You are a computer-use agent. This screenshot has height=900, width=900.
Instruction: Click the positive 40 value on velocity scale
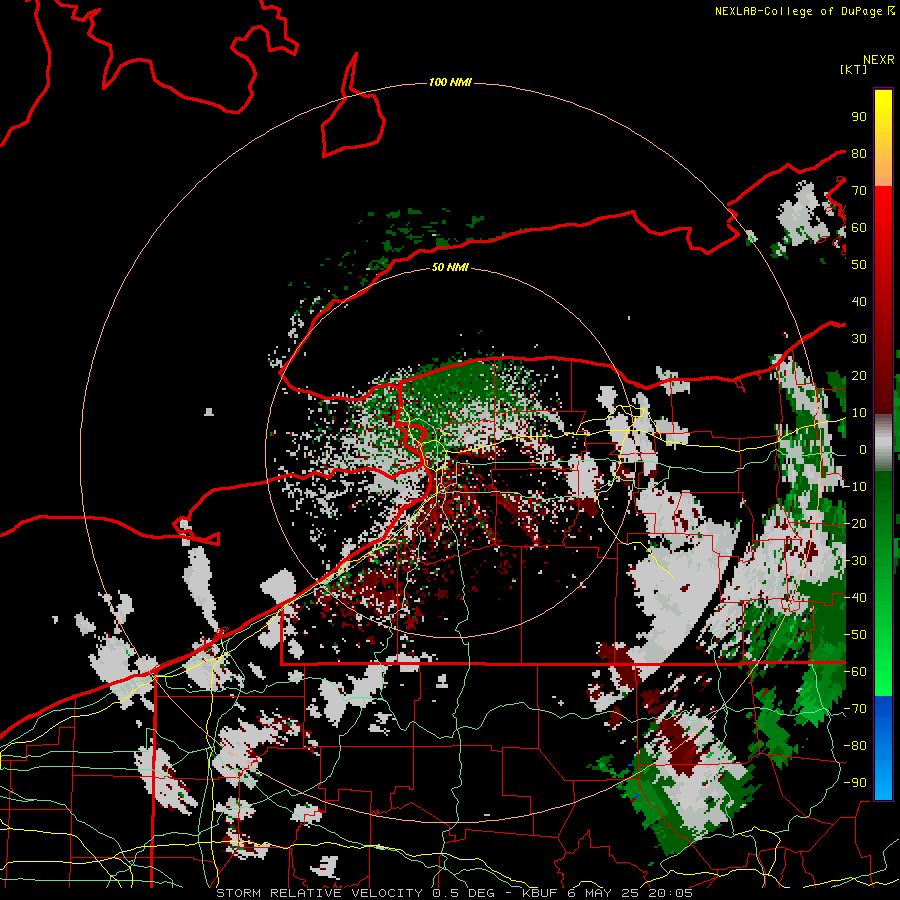859,302
